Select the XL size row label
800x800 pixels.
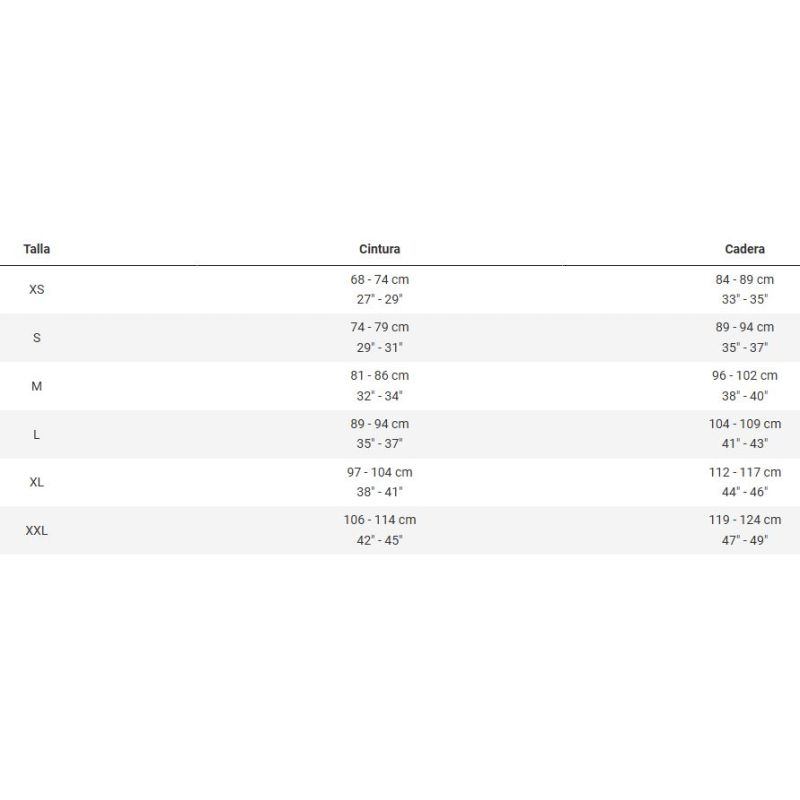37,482
